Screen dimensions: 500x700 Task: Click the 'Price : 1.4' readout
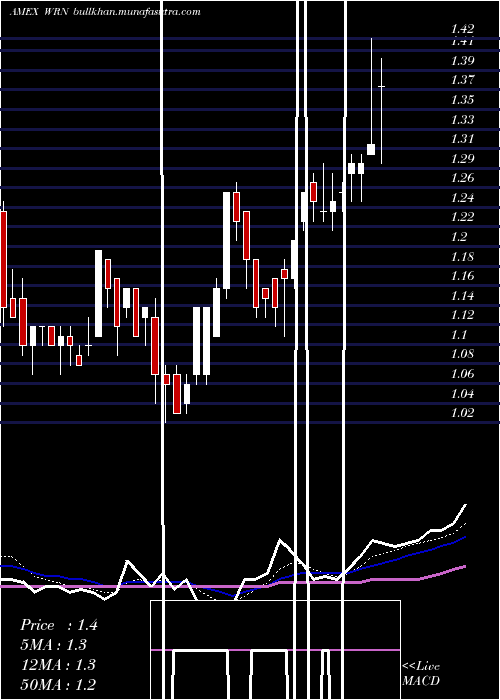click(x=58, y=625)
